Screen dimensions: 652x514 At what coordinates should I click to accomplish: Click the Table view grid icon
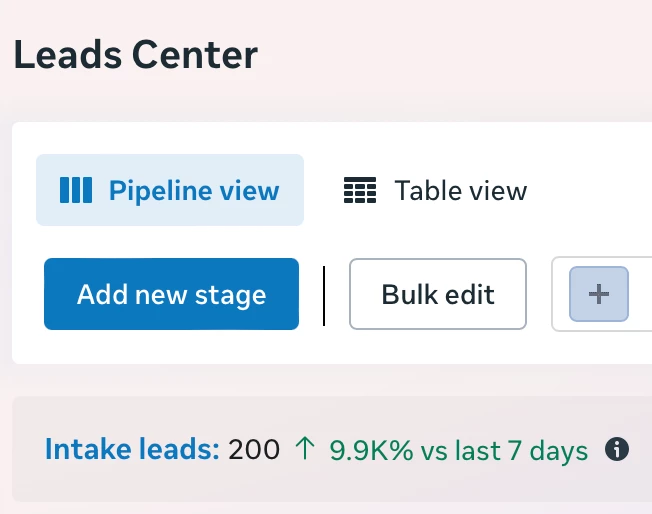point(360,190)
